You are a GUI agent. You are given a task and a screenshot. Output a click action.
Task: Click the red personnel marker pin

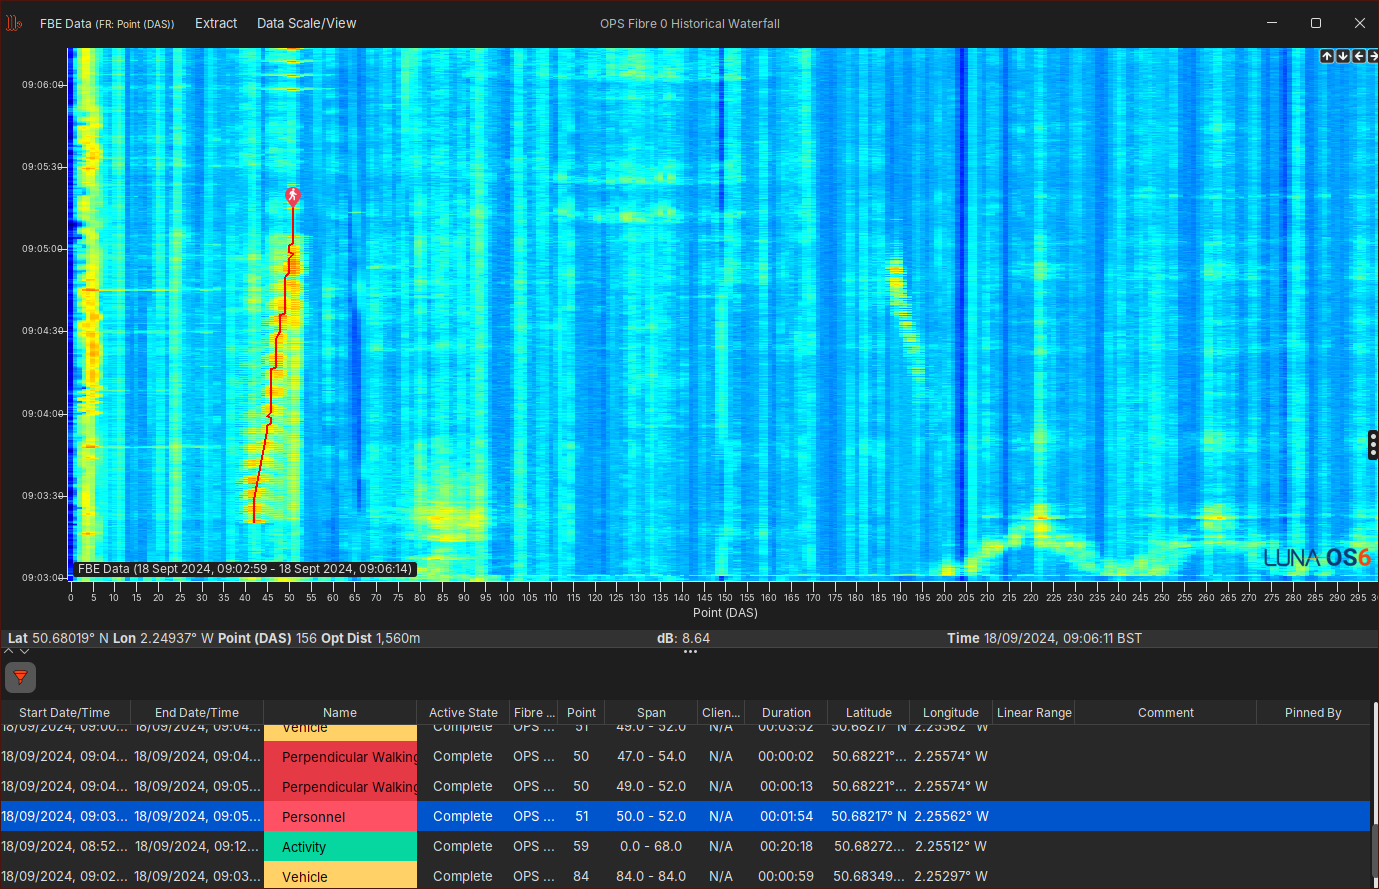point(293,195)
